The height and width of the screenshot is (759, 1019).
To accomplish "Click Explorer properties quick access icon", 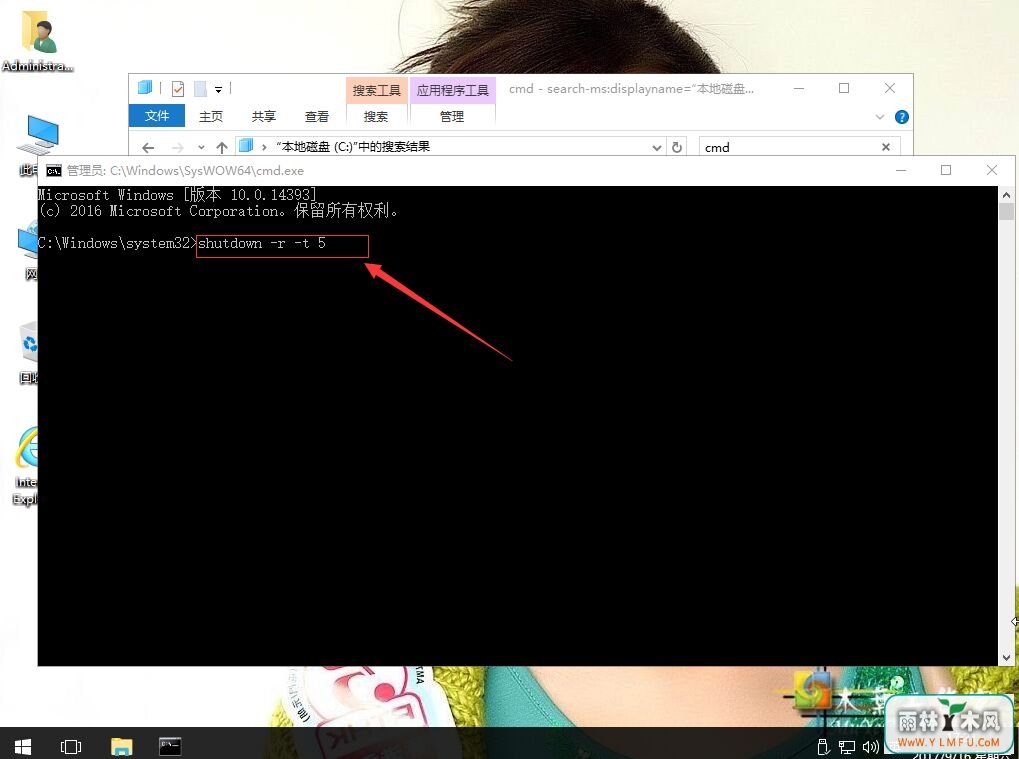I will tap(177, 88).
